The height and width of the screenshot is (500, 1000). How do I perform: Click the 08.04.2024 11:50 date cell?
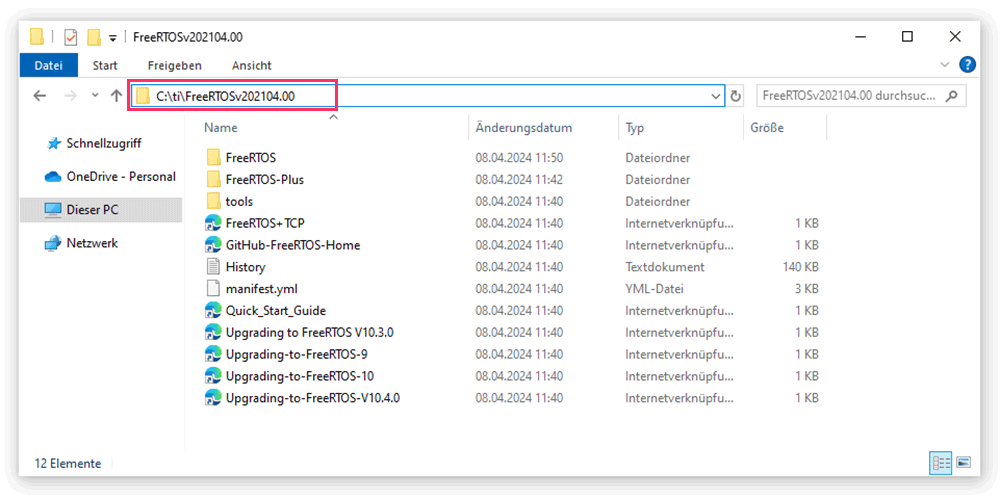pos(518,158)
